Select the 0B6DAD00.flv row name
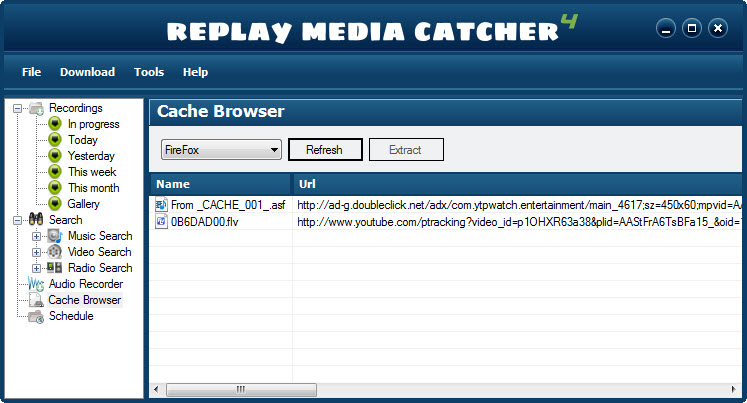The height and width of the screenshot is (403, 747). (x=205, y=222)
